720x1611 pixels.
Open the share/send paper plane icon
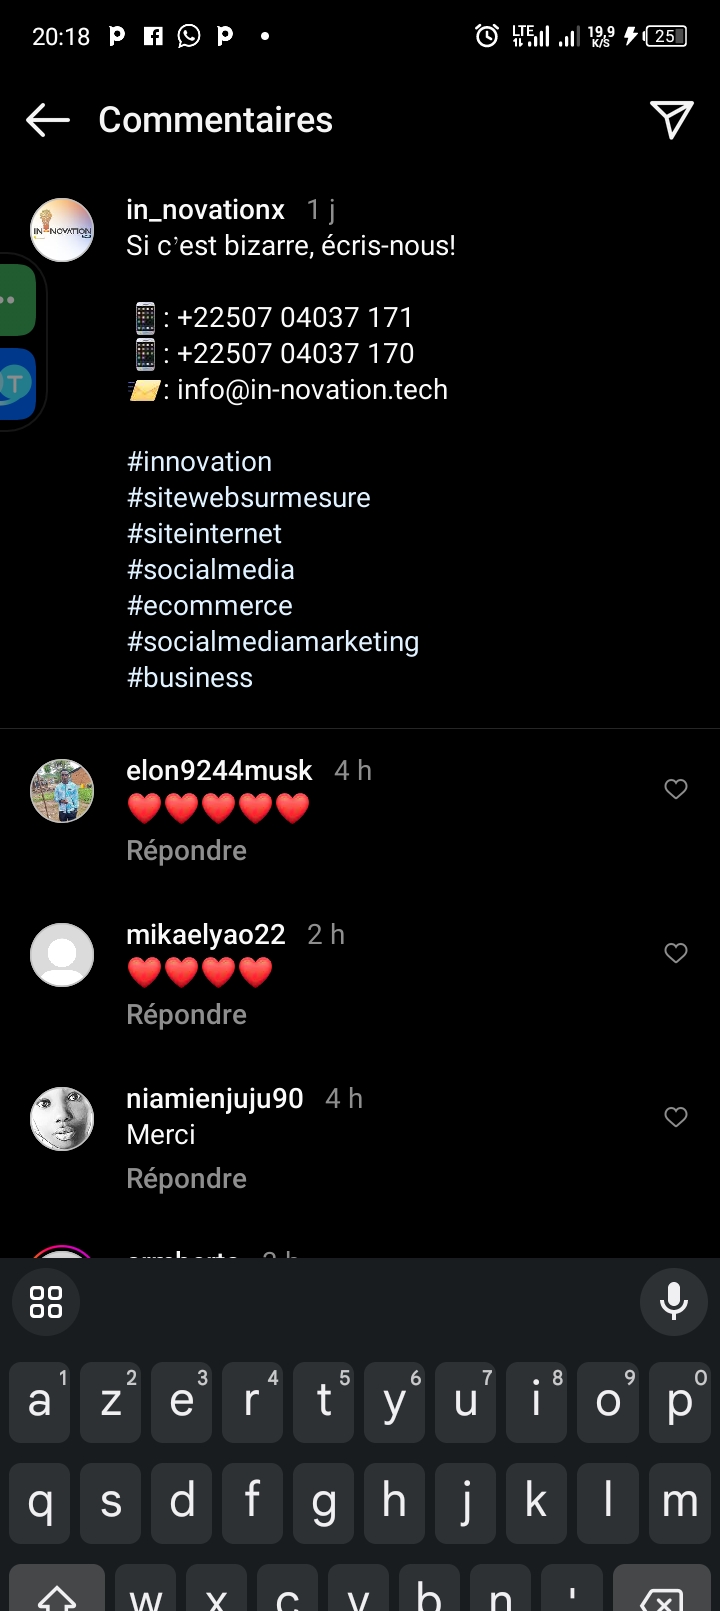pos(671,120)
